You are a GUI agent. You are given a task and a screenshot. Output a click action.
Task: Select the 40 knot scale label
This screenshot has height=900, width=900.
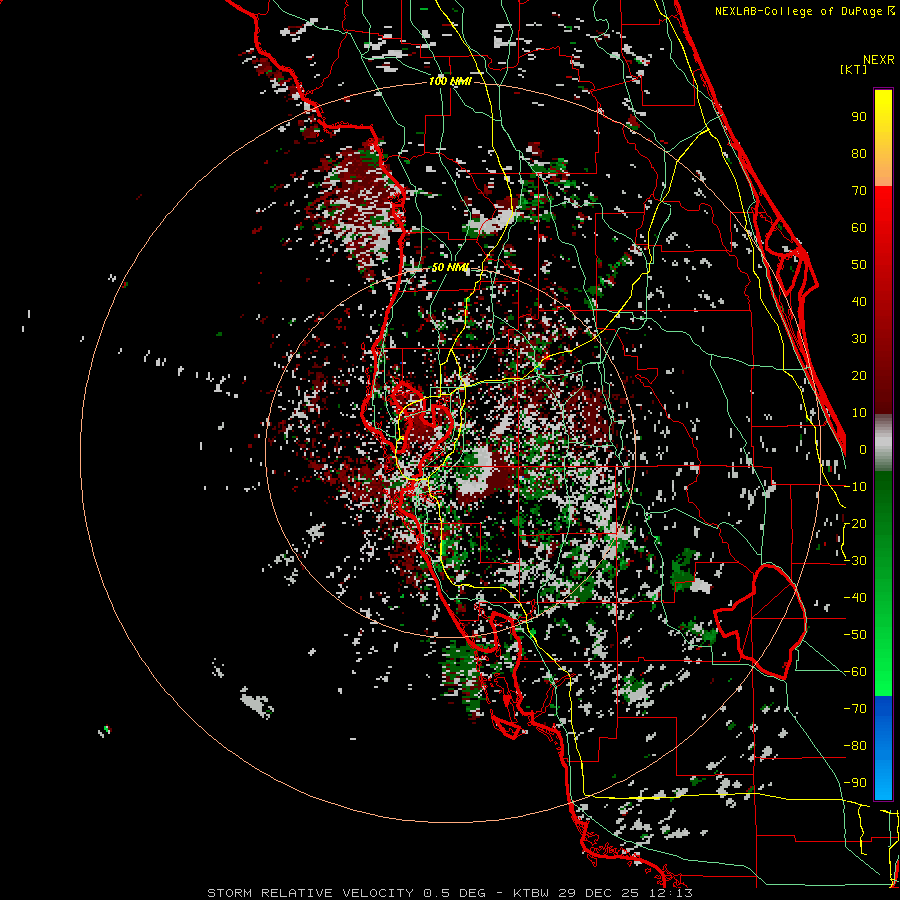pyautogui.click(x=859, y=301)
